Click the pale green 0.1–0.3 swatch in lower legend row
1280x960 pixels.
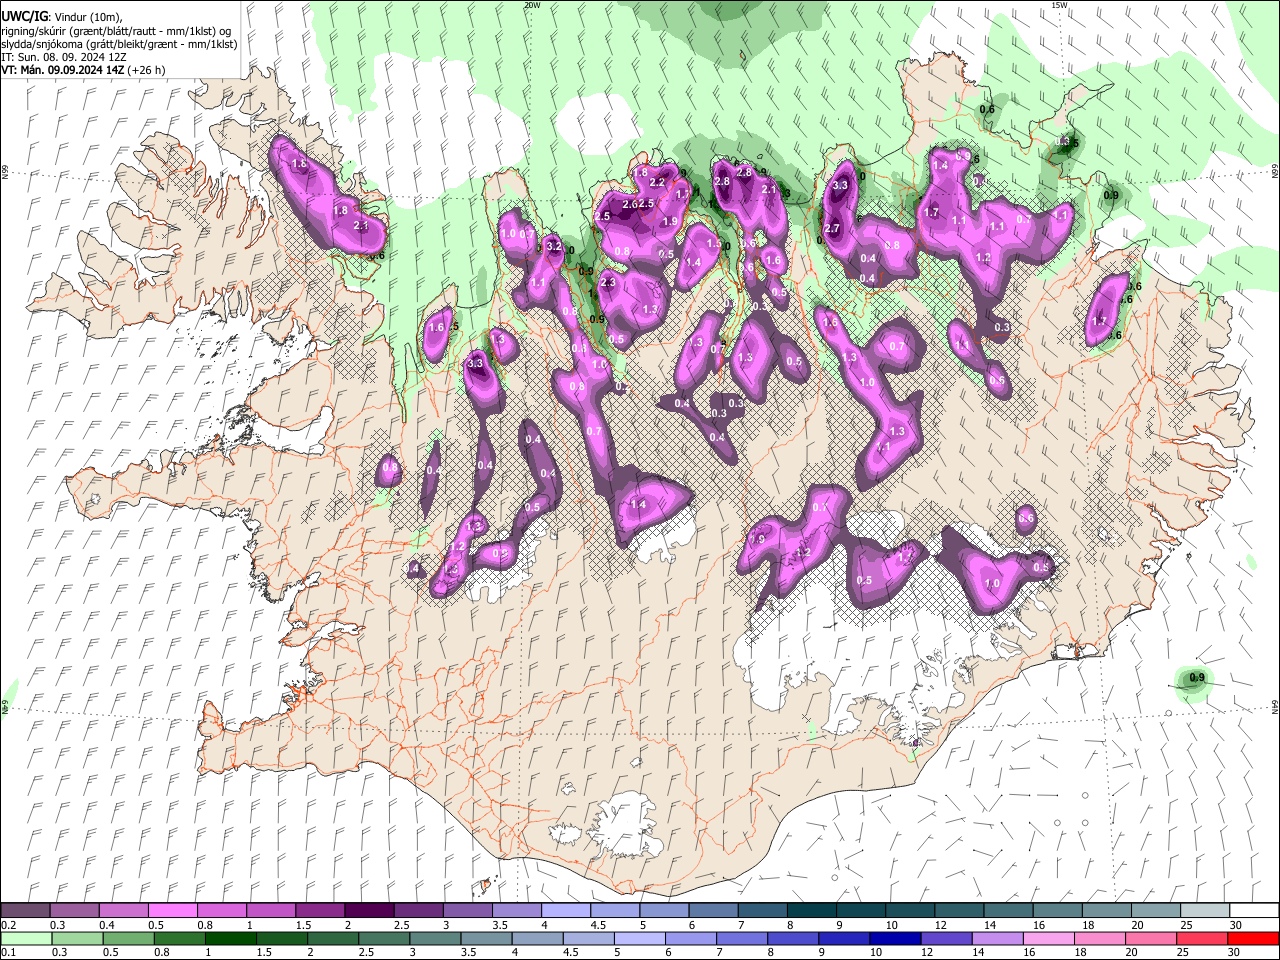(x=25, y=939)
